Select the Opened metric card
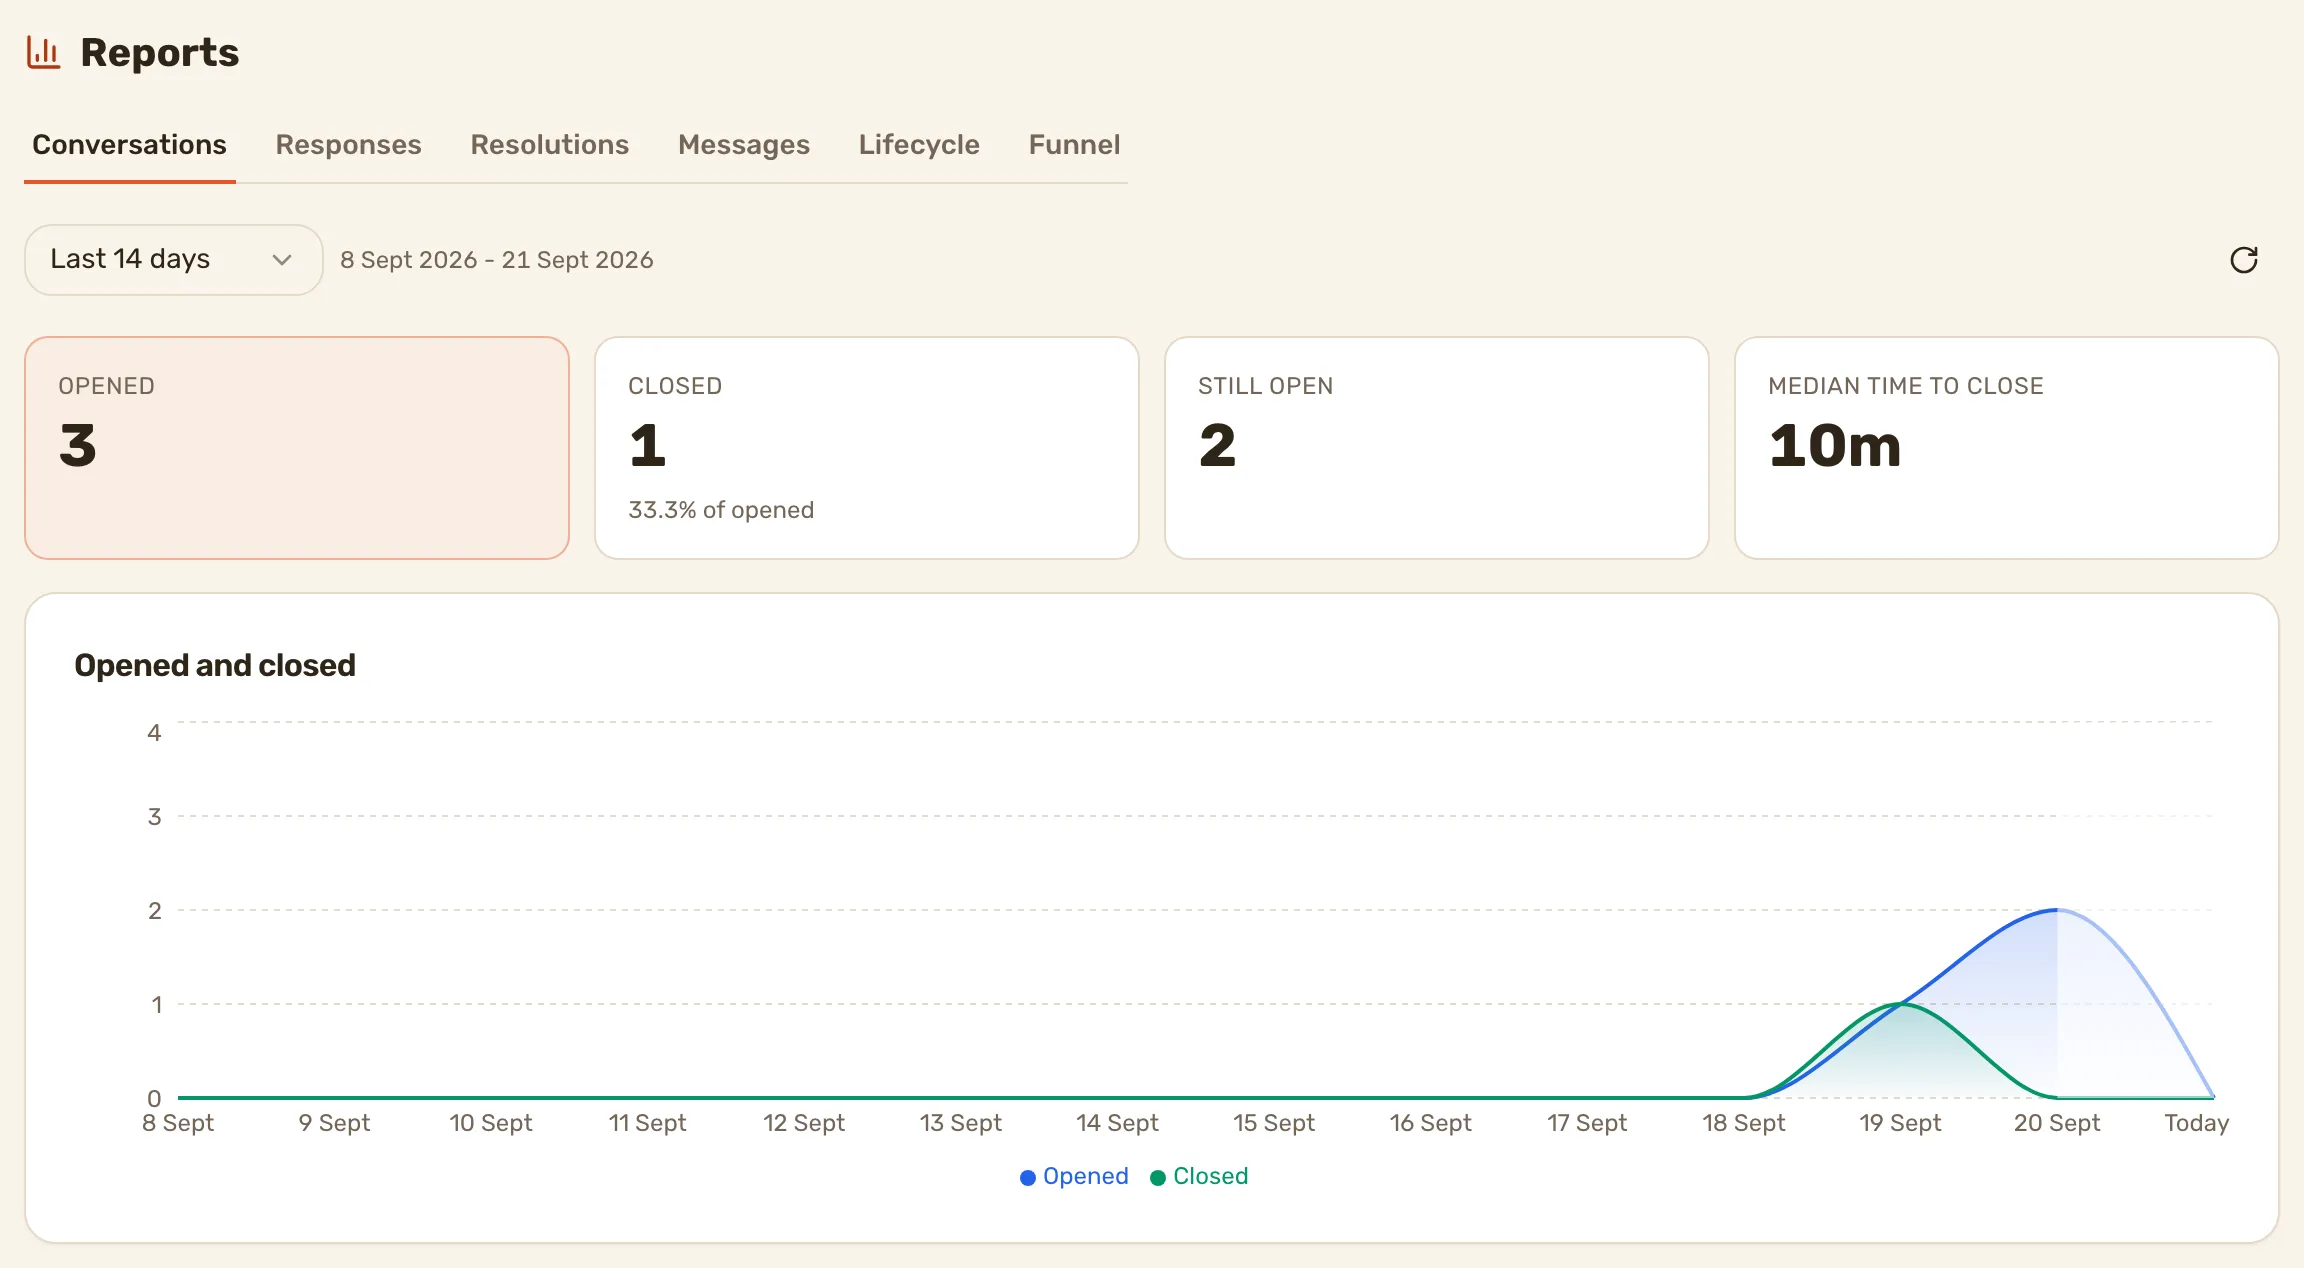Screen dimensions: 2304x1268 297,448
